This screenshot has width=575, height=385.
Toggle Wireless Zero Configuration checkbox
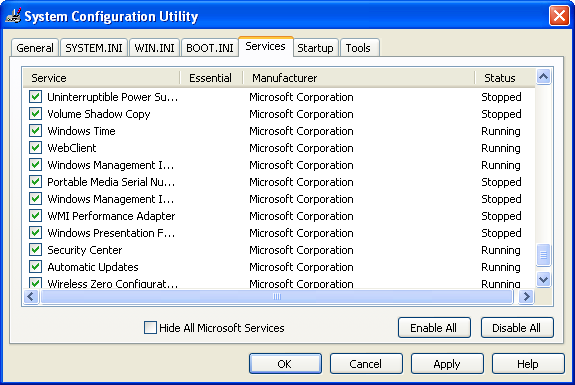pos(36,283)
